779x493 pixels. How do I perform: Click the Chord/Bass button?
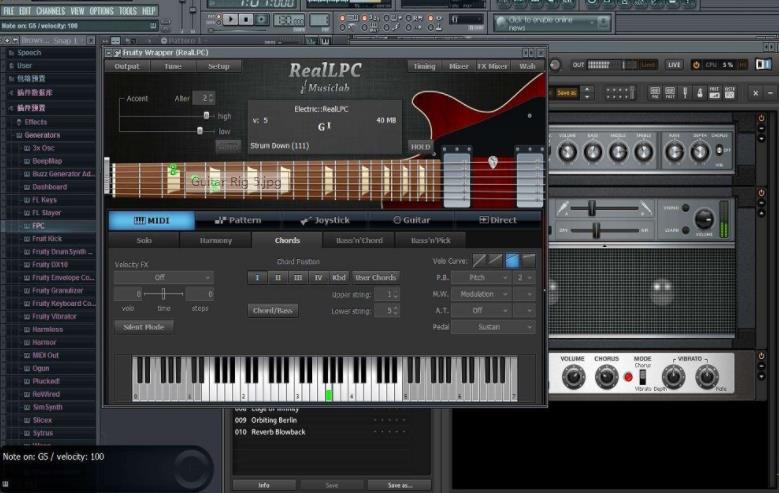(273, 310)
